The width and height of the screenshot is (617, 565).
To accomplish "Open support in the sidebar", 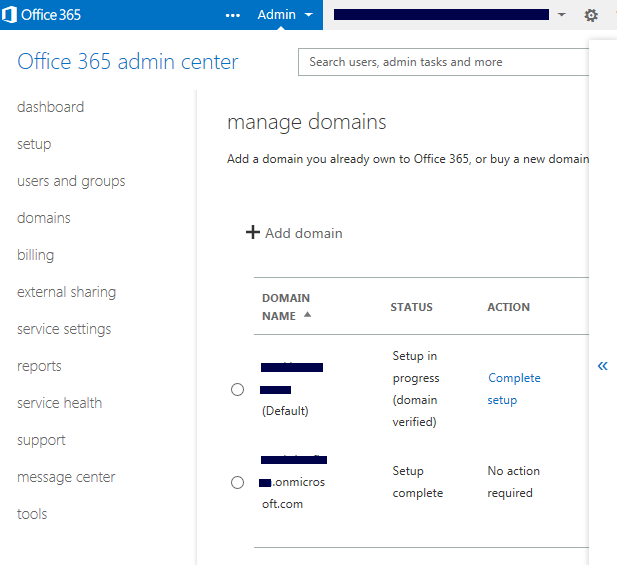I will [41, 440].
